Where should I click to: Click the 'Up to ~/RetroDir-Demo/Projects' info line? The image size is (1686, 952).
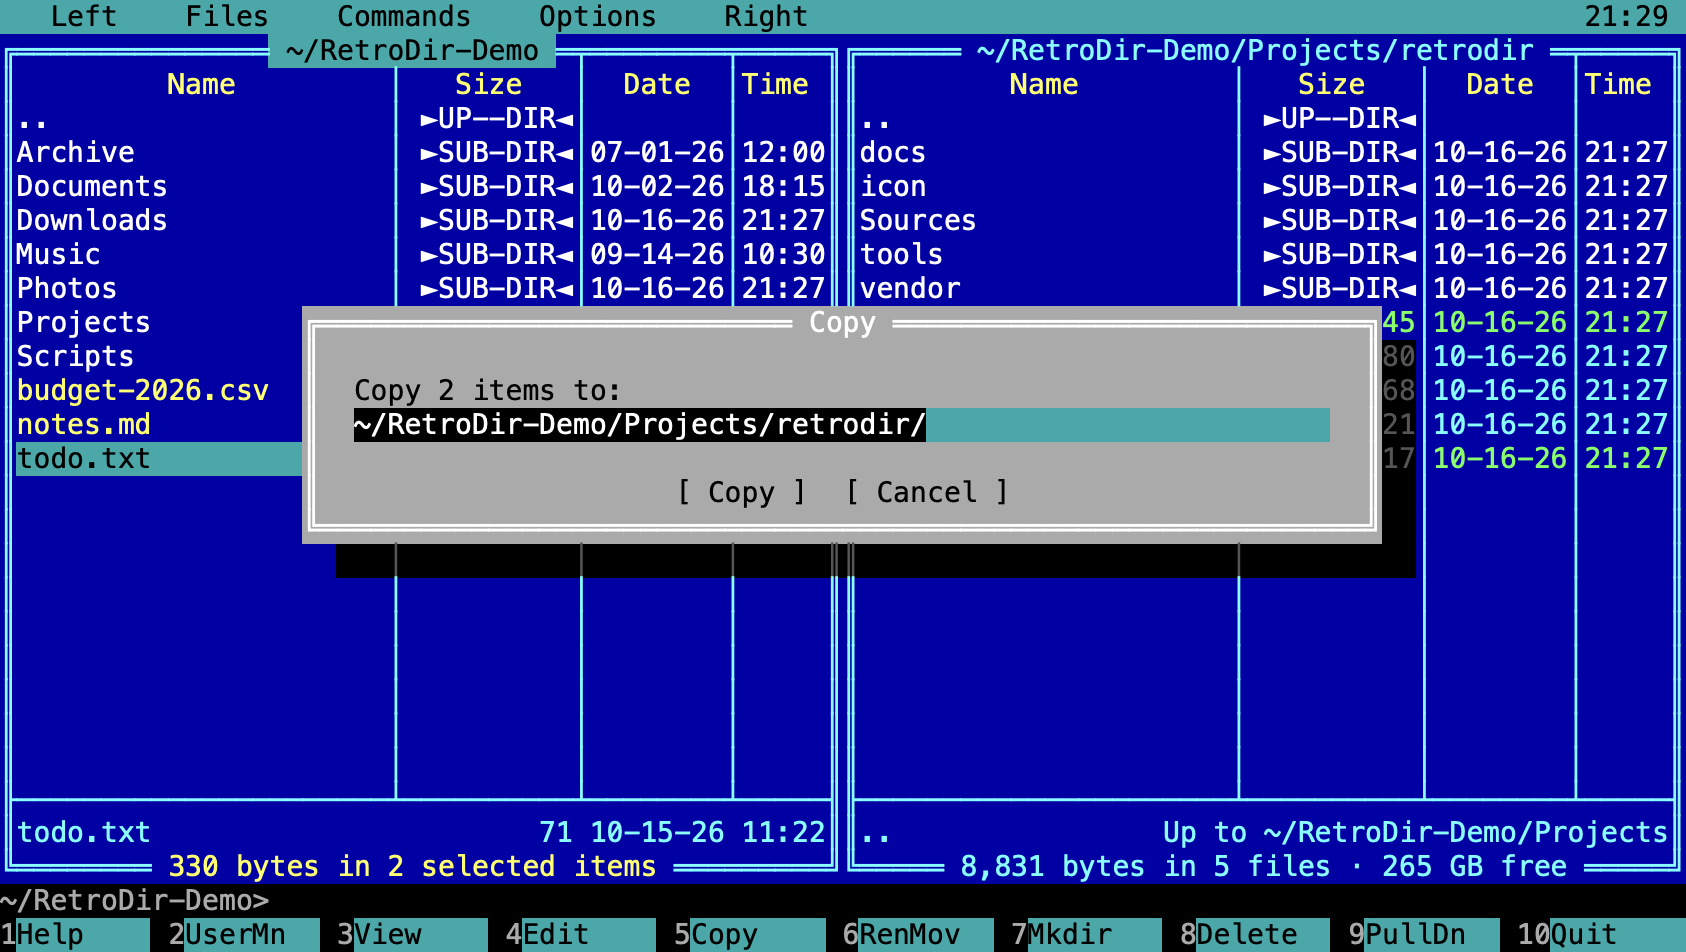click(x=1416, y=832)
